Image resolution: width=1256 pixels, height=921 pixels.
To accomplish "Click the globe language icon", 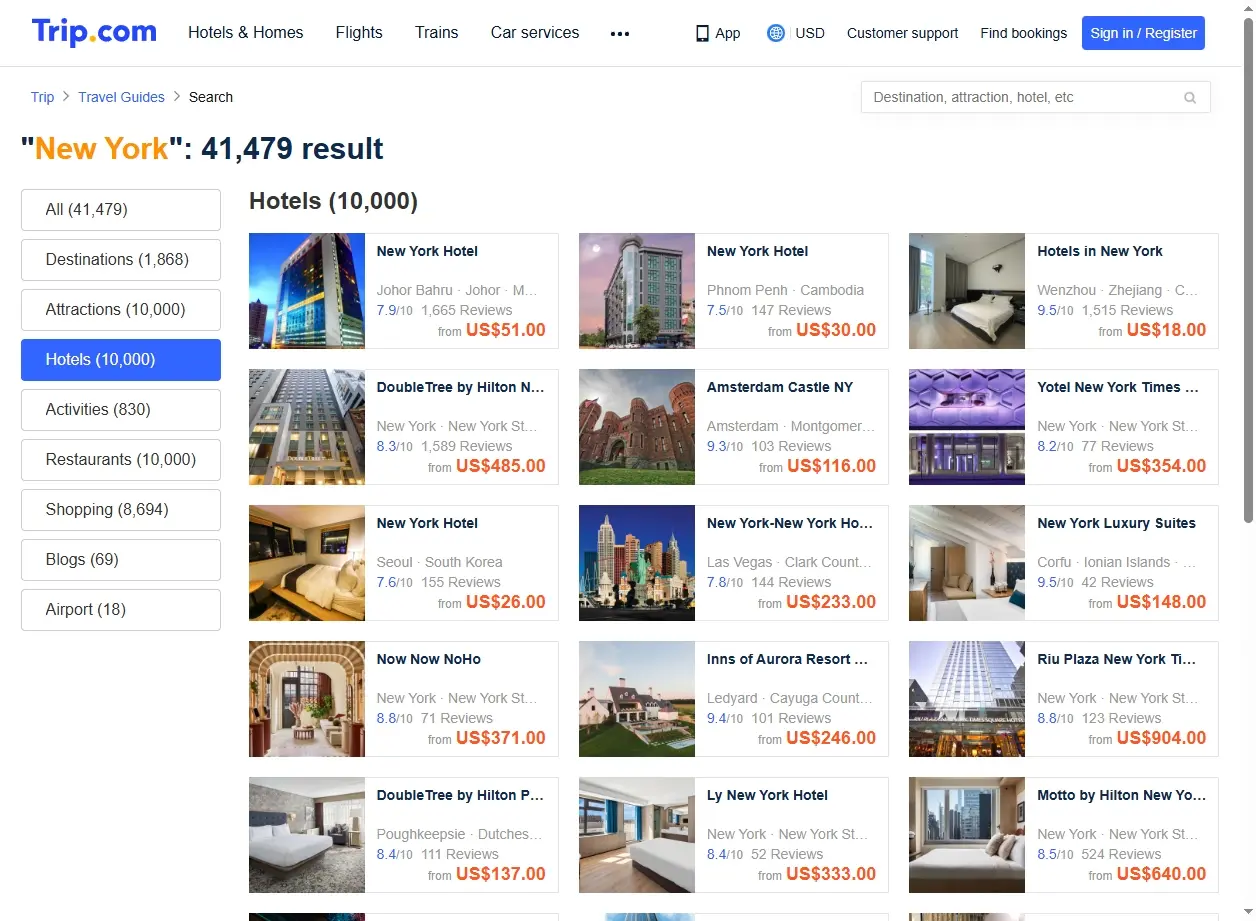I will pyautogui.click(x=775, y=33).
